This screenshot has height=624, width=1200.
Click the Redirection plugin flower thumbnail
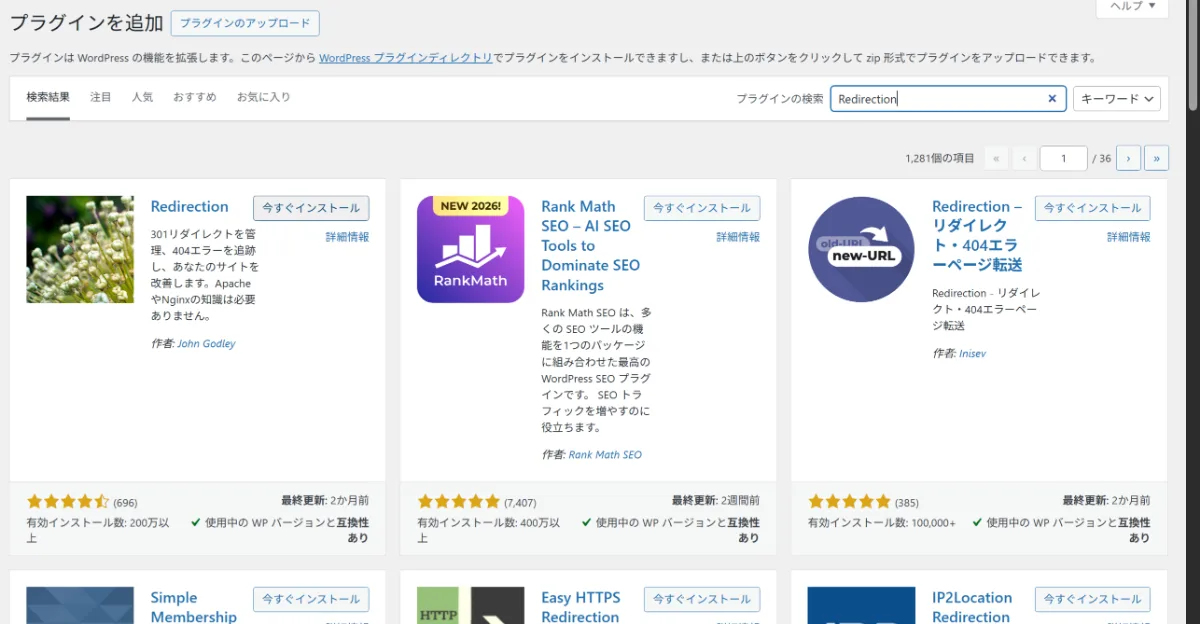[x=80, y=249]
